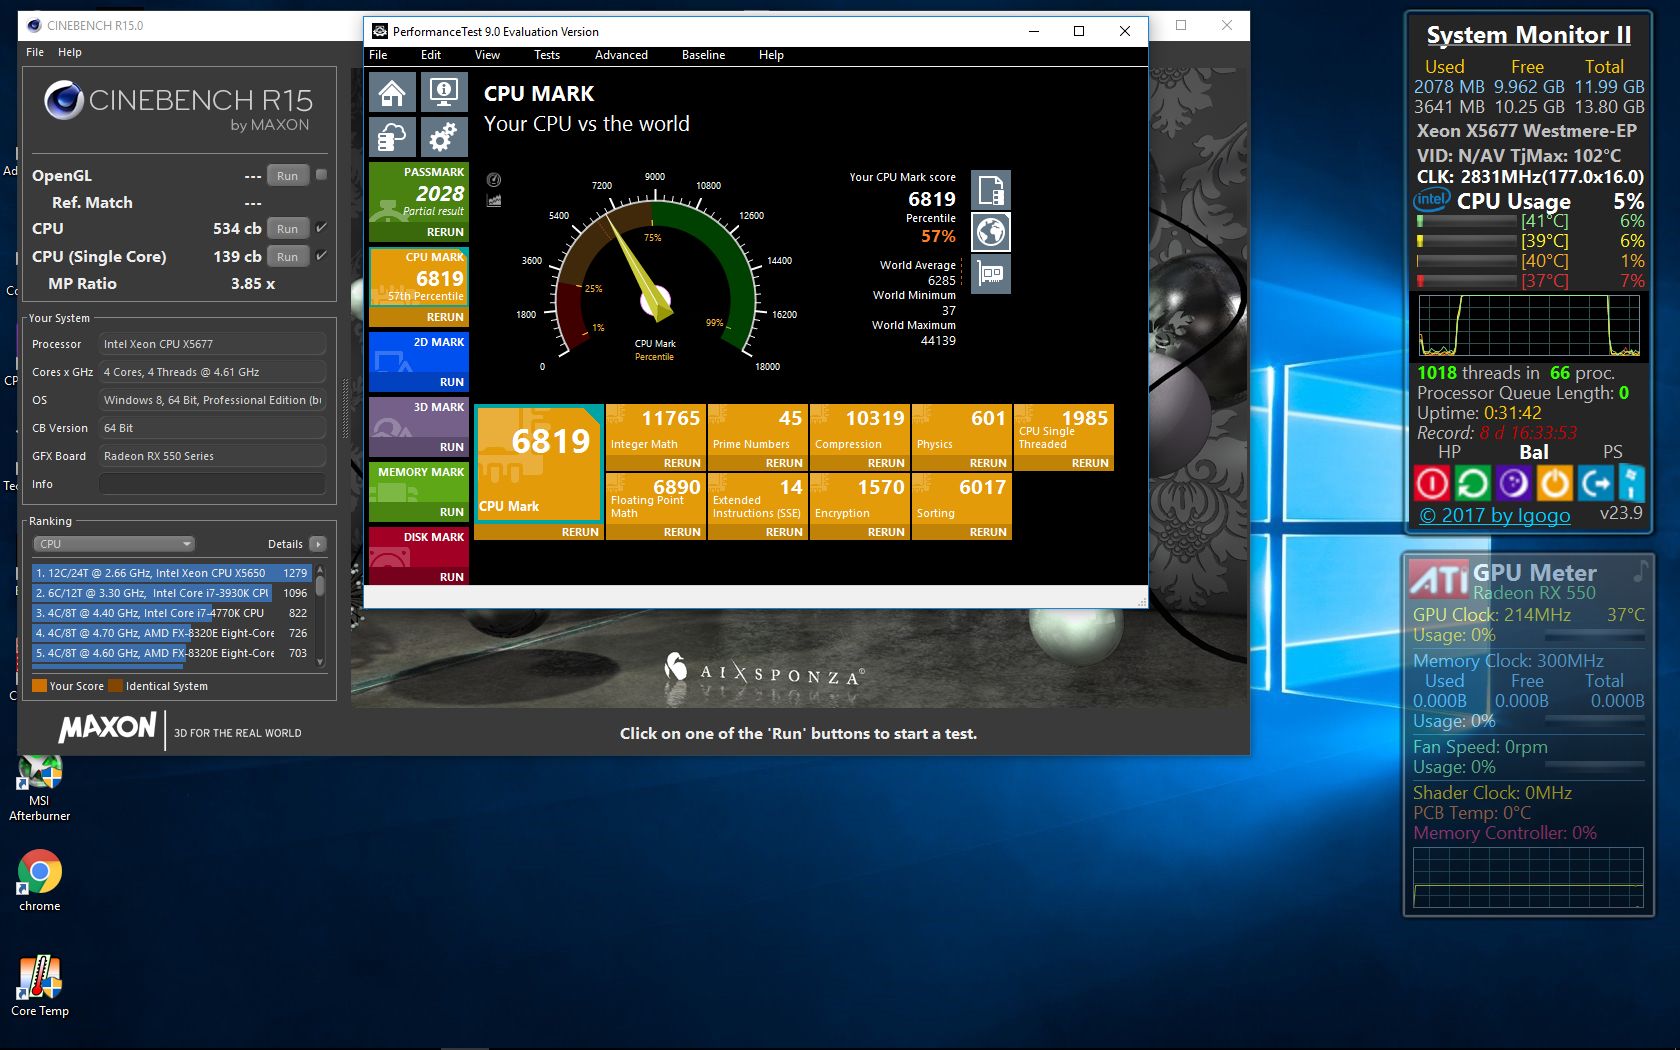
Task: Open the Baseline menu in PerformanceTest
Action: [x=703, y=55]
